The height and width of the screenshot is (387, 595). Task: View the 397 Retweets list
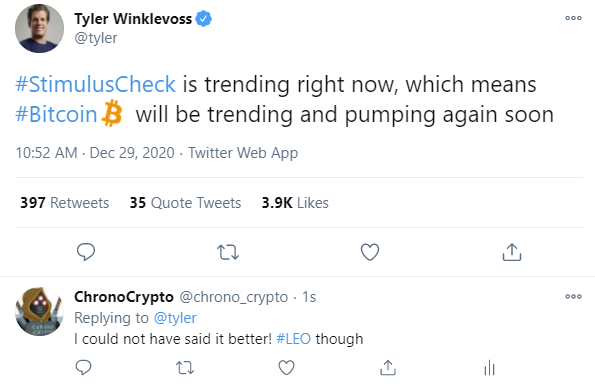coord(65,203)
